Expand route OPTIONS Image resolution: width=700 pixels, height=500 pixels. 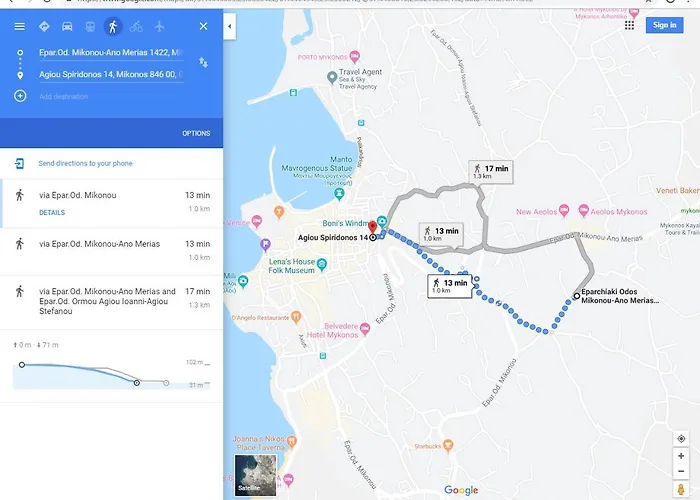196,133
